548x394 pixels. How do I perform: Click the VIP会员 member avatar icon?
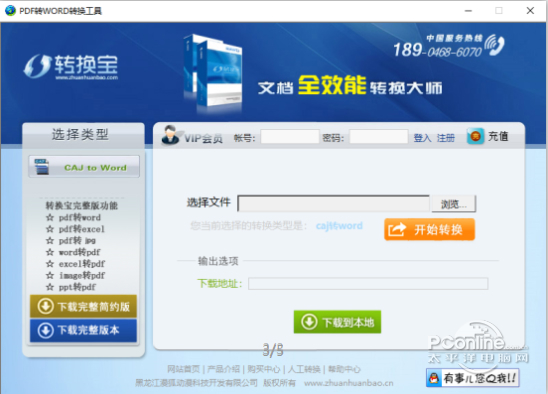(170, 135)
